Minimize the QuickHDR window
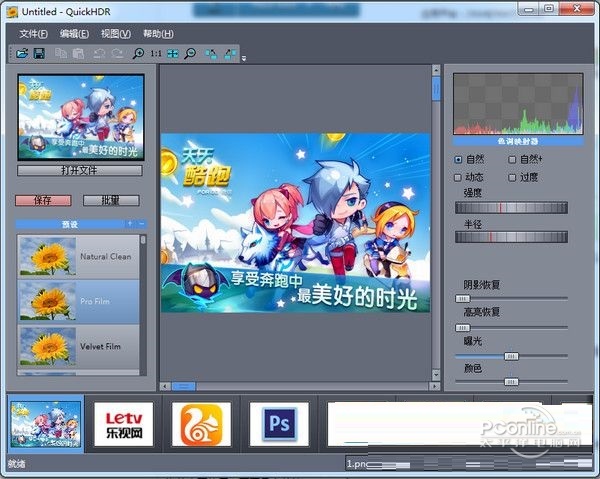 [529, 9]
